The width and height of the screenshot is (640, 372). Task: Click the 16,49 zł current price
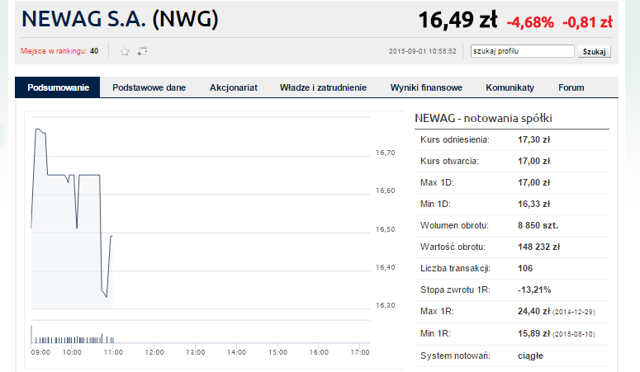[458, 20]
